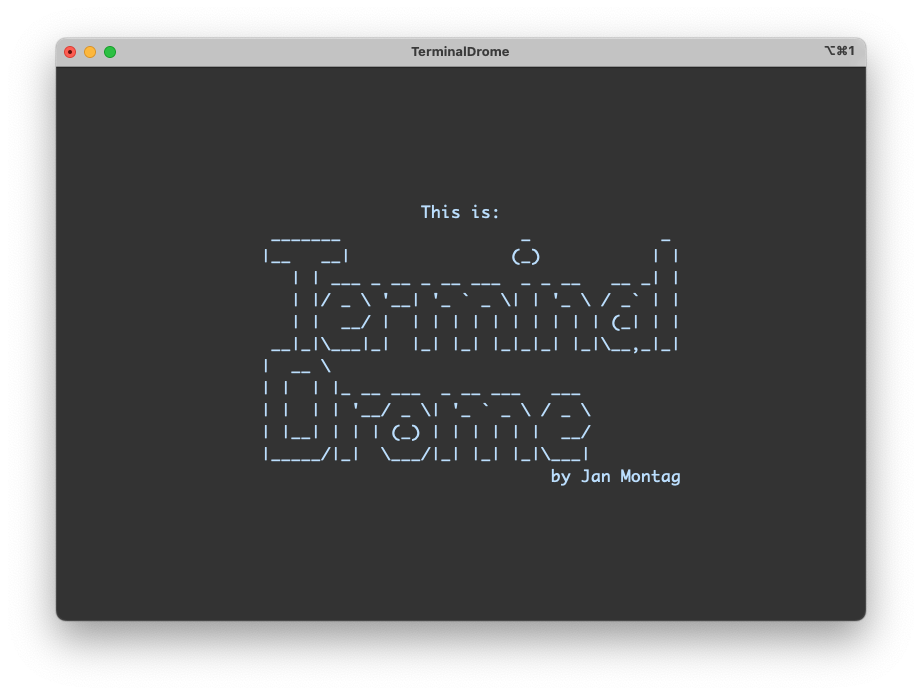Viewport: 922px width, 695px height.
Task: Click the 'by Jan Montag' credit
Action: (615, 476)
